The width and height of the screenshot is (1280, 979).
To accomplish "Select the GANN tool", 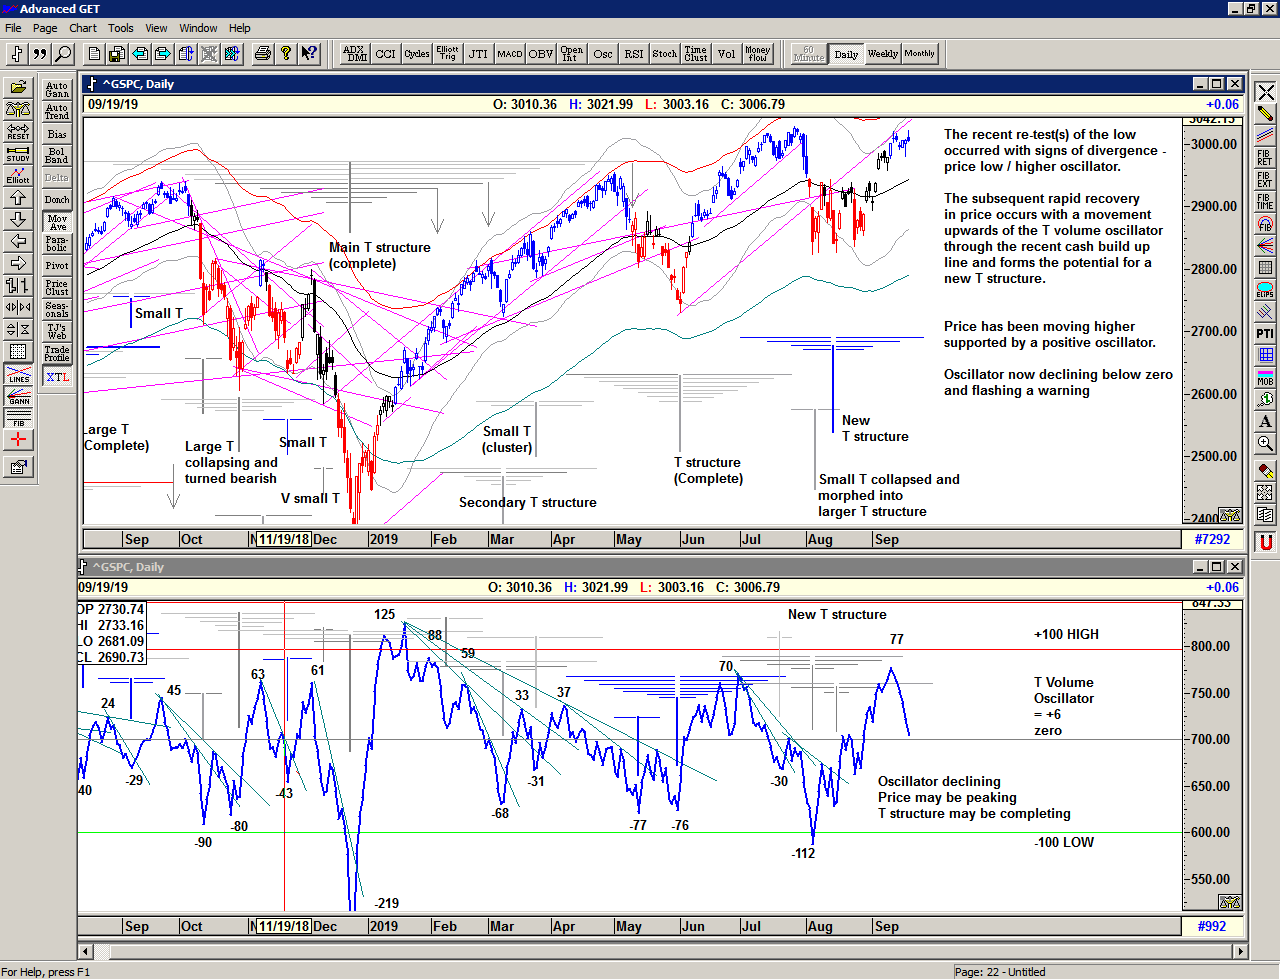I will [19, 394].
